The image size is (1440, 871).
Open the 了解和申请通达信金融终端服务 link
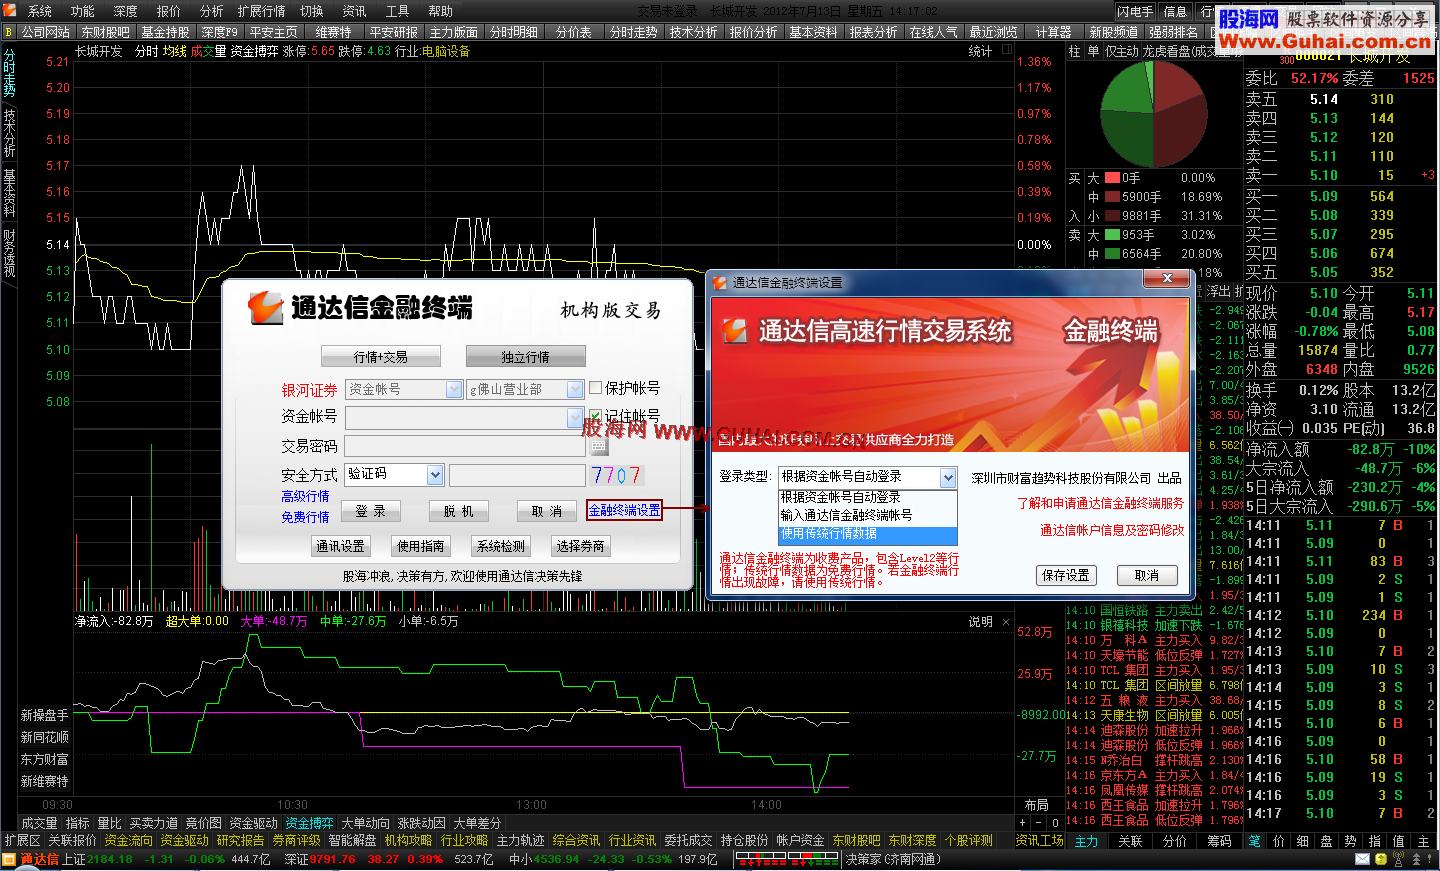pos(1100,503)
